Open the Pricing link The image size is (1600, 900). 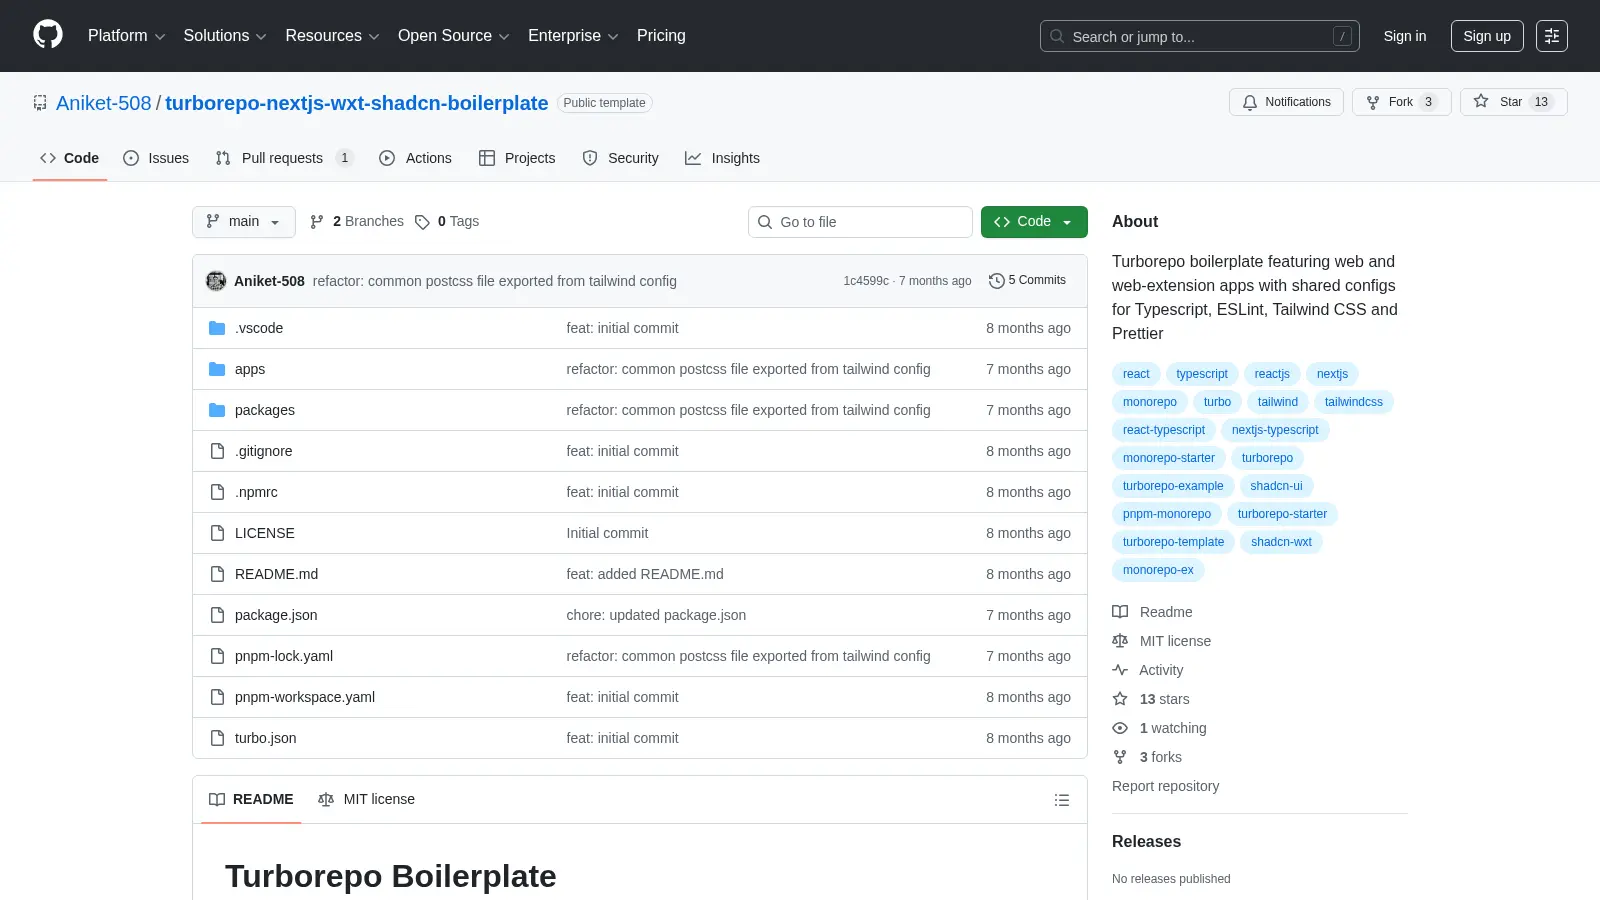pos(661,36)
